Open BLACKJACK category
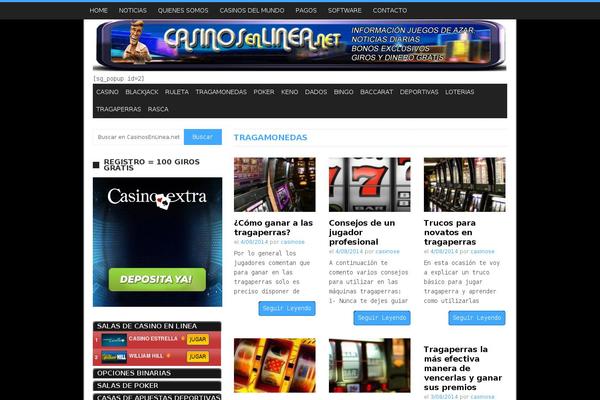Screen dimensions: 600x400 tap(142, 92)
